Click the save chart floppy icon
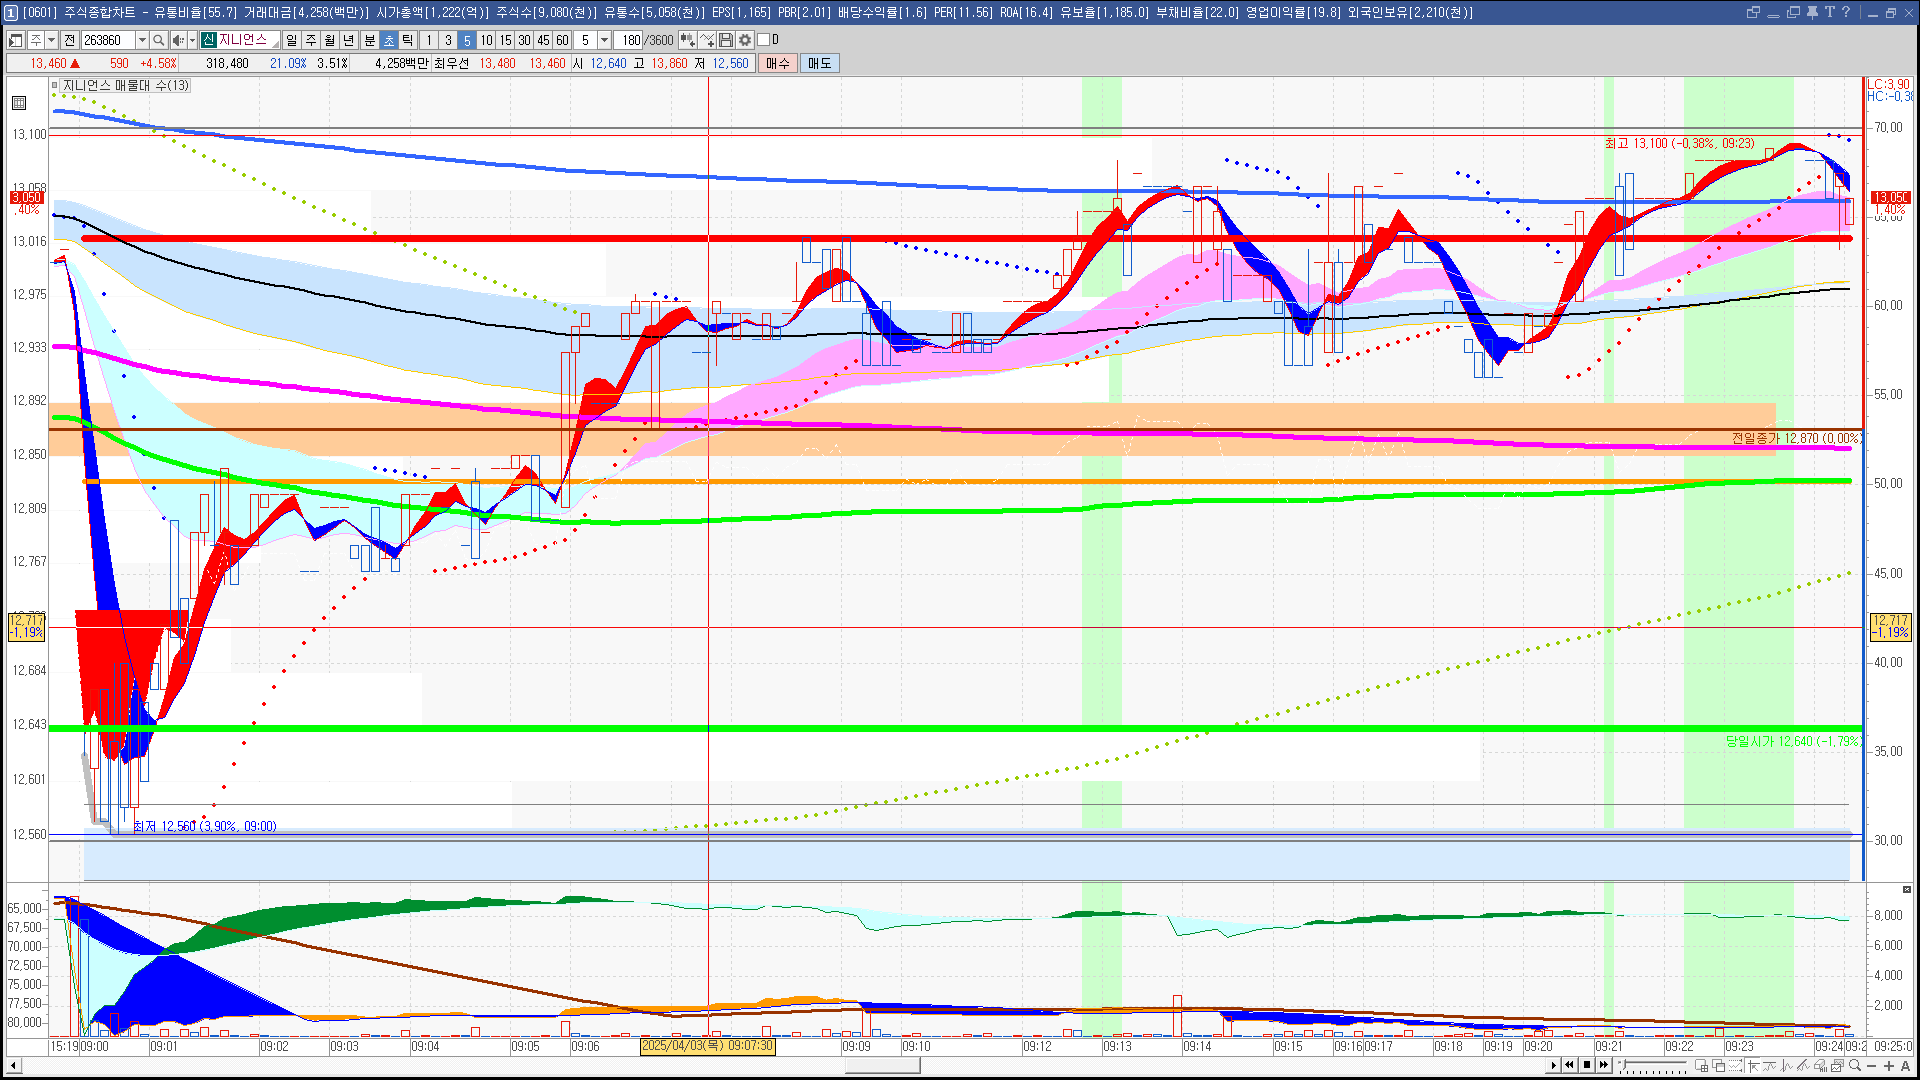The height and width of the screenshot is (1080, 1920). [726, 40]
